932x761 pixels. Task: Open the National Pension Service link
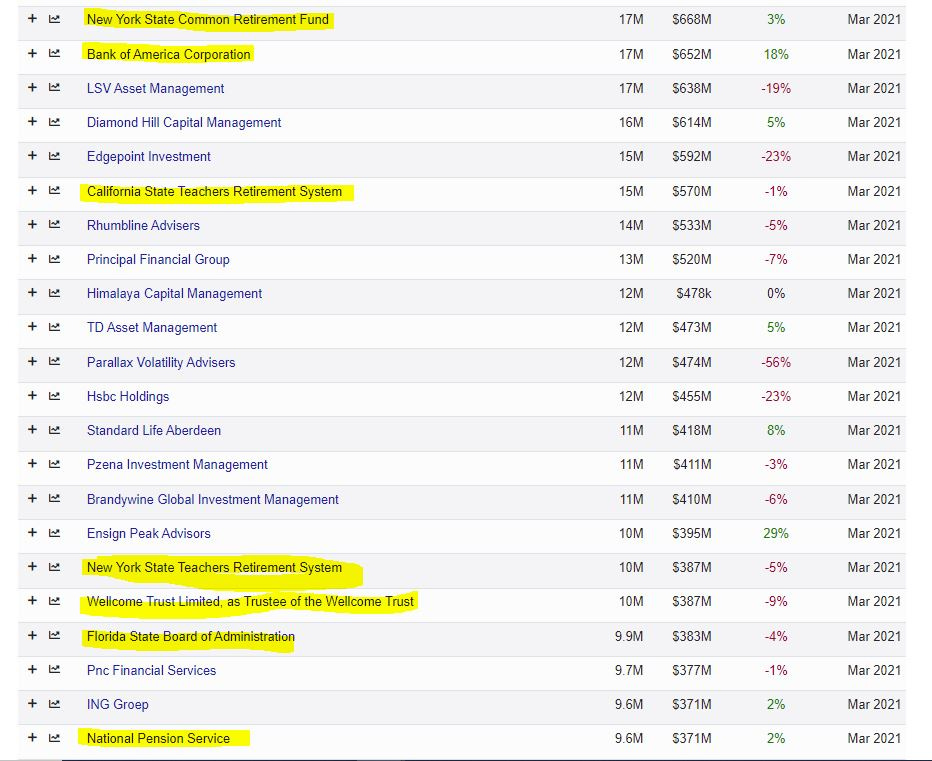[x=158, y=738]
